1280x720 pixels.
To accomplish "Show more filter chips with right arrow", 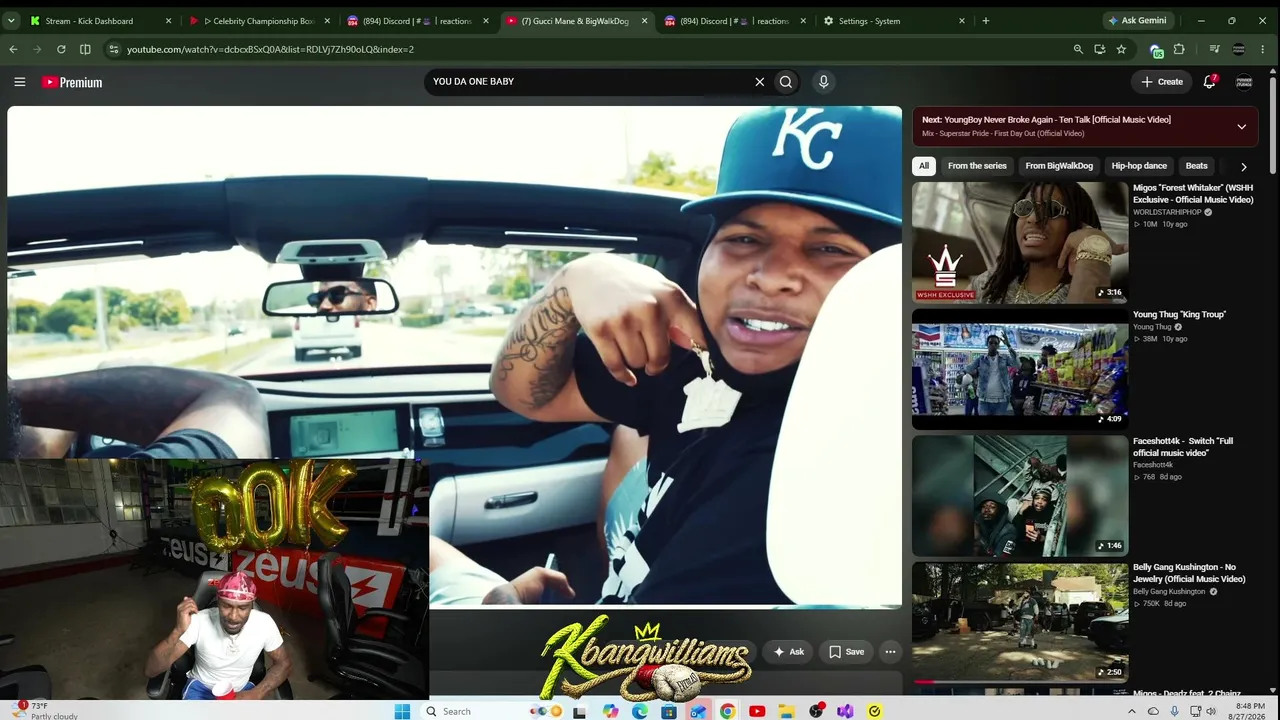I will [x=1243, y=166].
